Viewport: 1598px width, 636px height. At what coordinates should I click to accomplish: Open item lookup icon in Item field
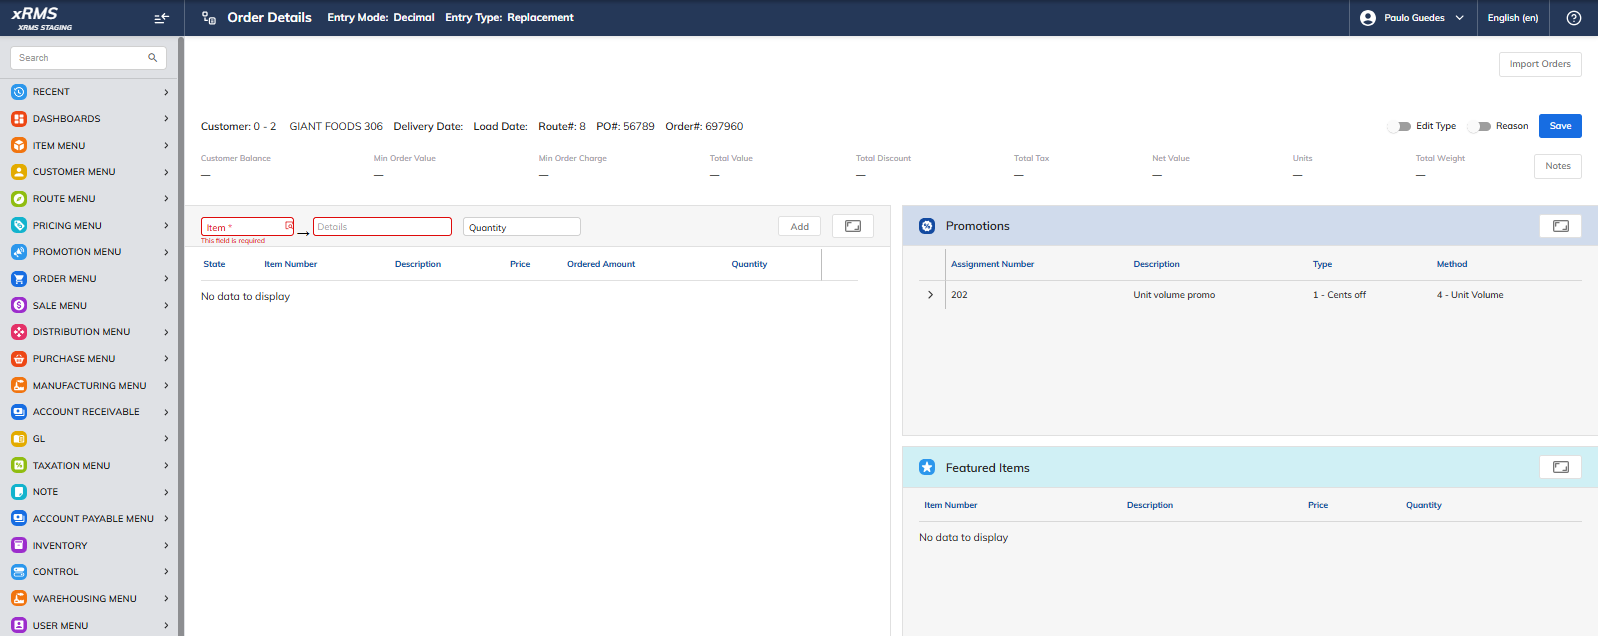coord(289,226)
